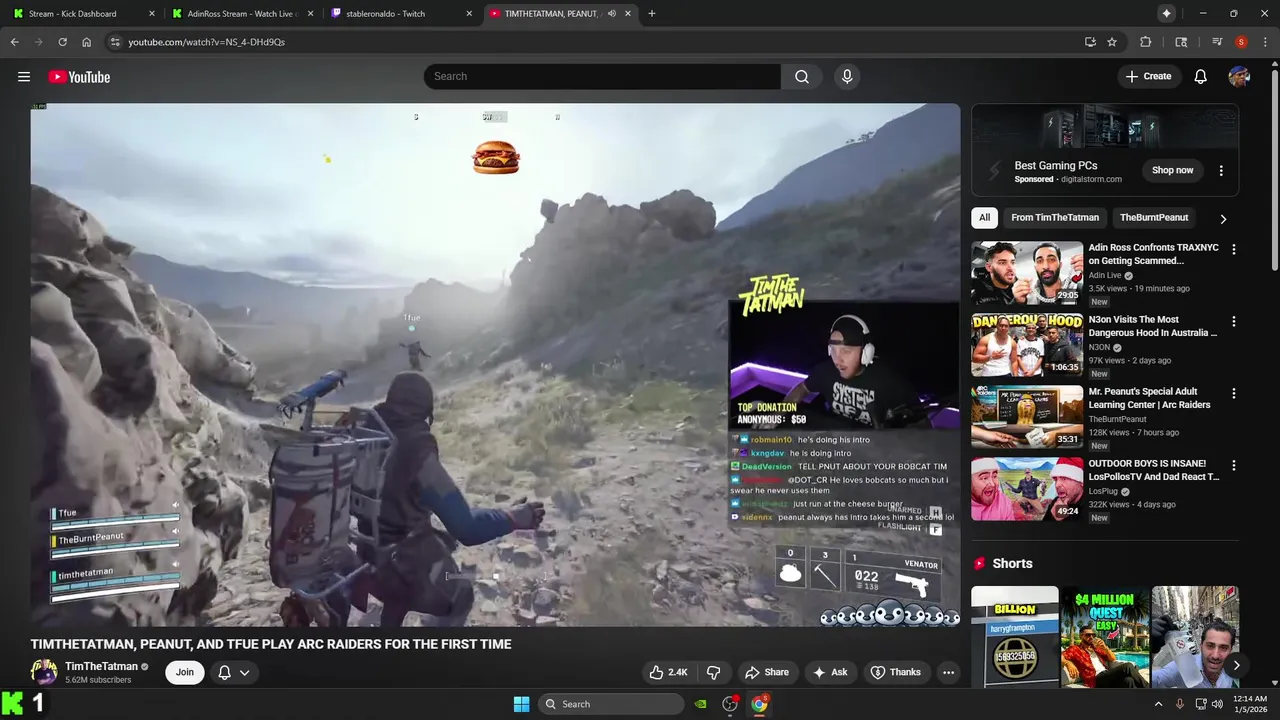Open the Chrome profile S avatar

(1241, 42)
